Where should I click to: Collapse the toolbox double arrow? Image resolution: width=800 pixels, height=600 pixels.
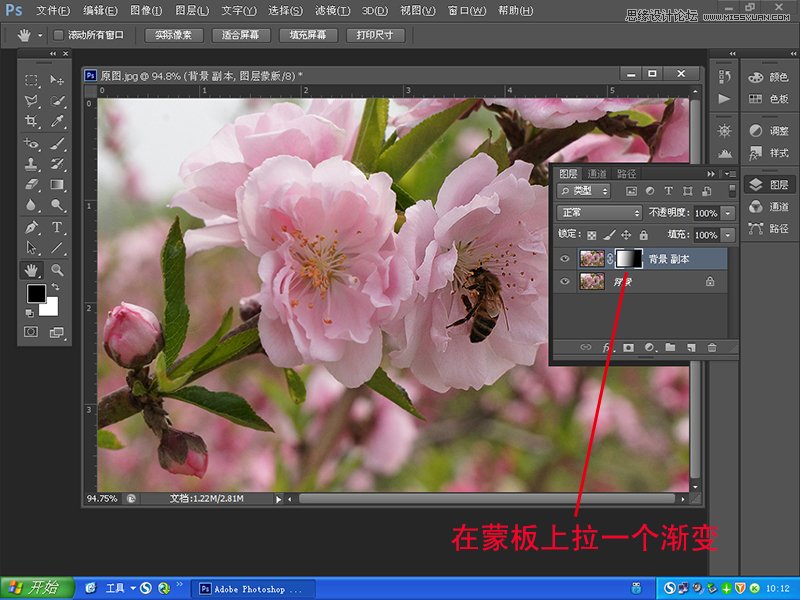(53, 54)
